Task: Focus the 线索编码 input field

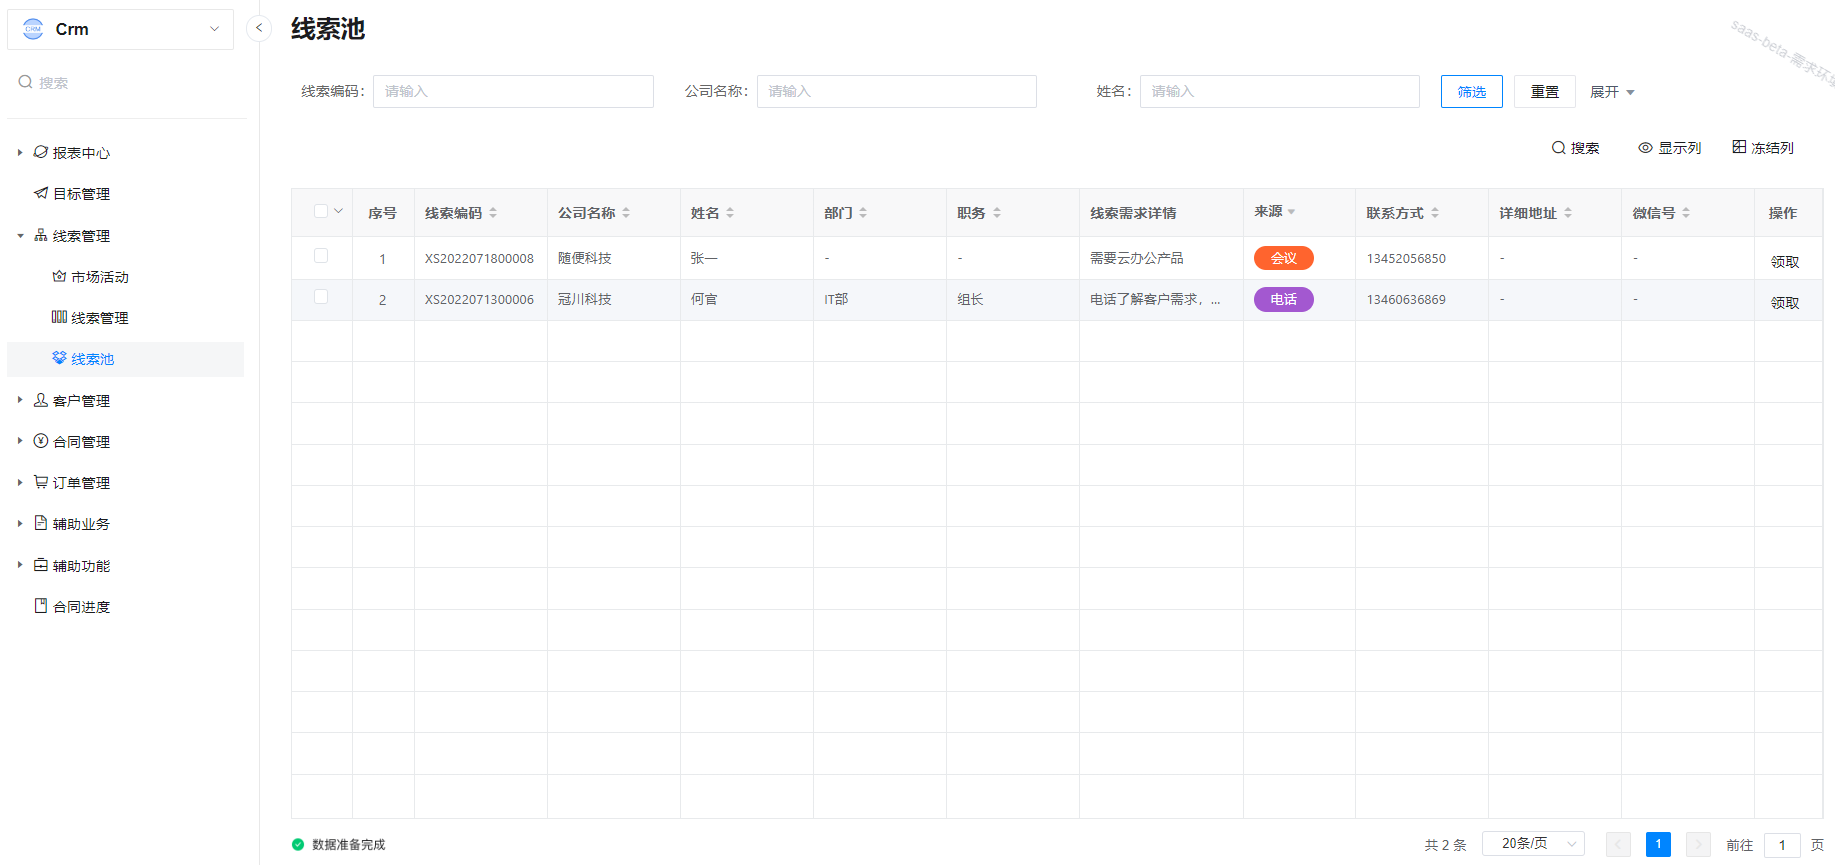Action: click(513, 91)
